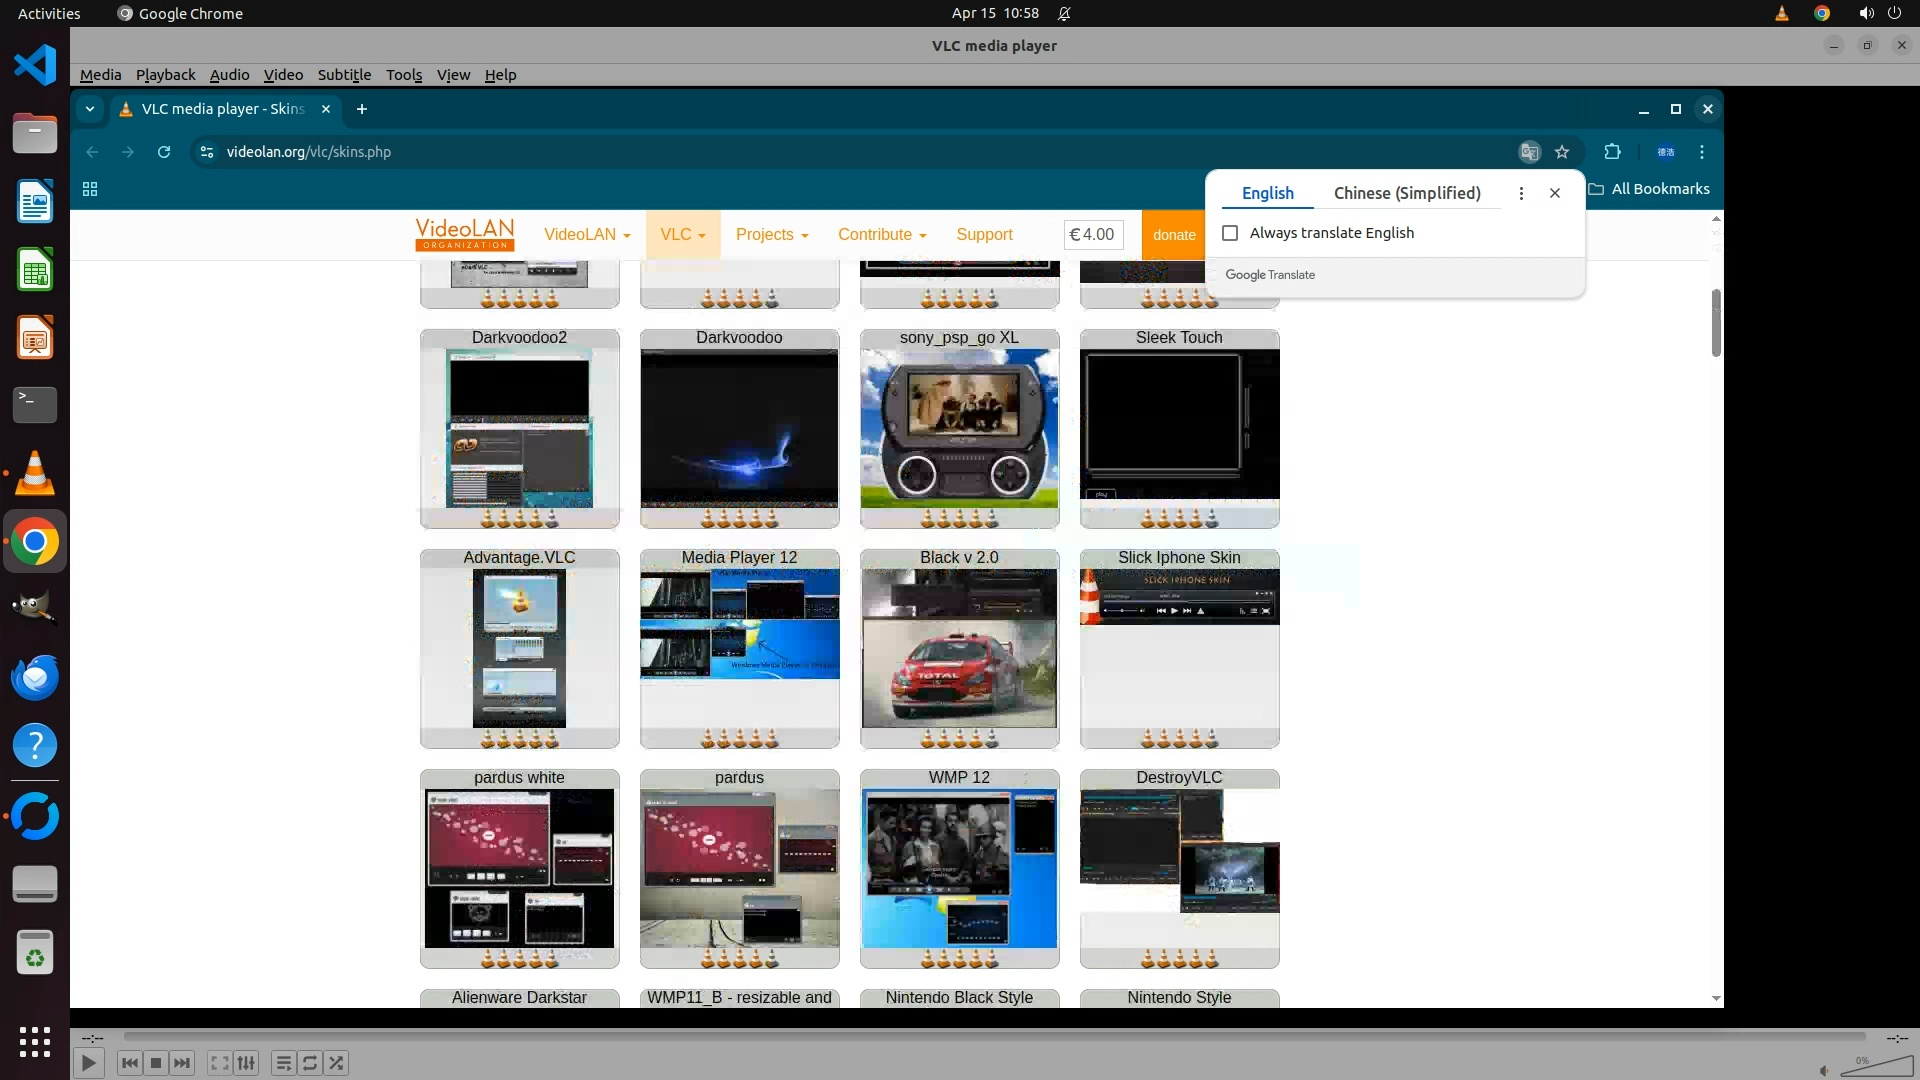Screen dimensions: 1920x1080
Task: Toggle VLC loop mode
Action: (310, 1063)
